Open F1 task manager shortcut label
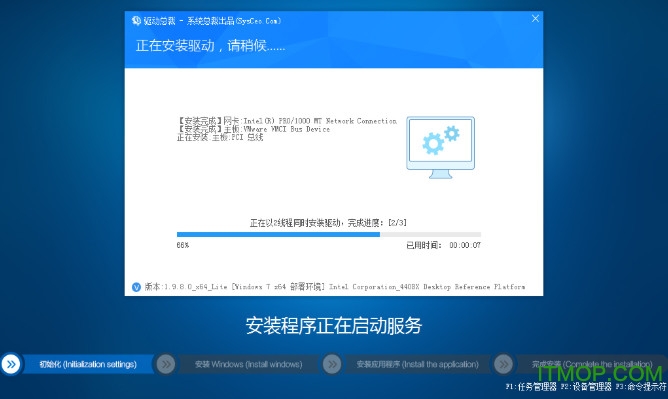Image resolution: width=668 pixels, height=399 pixels. point(531,387)
